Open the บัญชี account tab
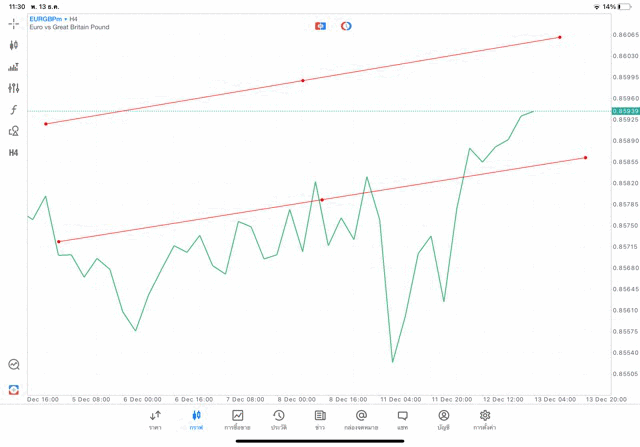This screenshot has height=447, width=640. pos(443,419)
